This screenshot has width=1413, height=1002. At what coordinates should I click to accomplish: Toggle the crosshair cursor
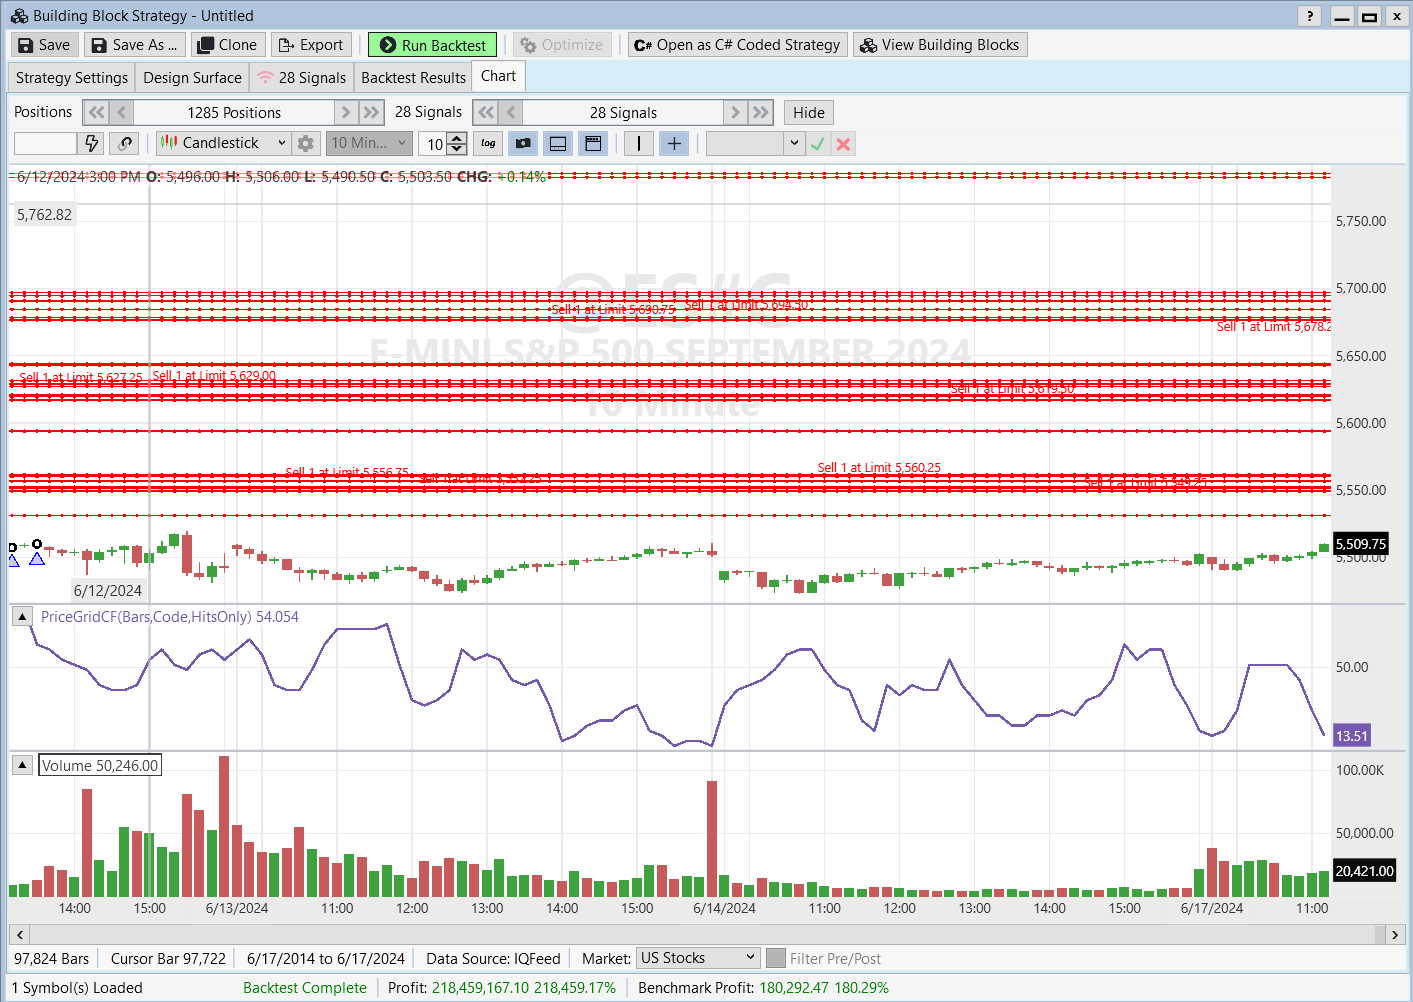pyautogui.click(x=674, y=143)
